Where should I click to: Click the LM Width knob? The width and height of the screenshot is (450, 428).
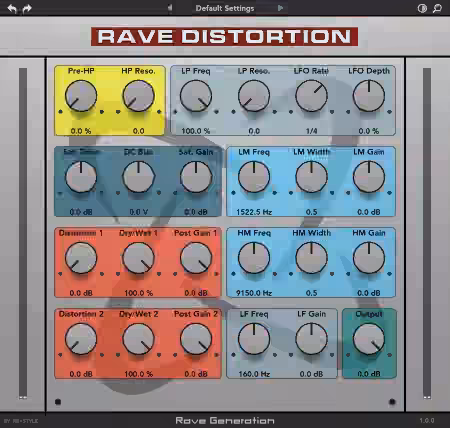pos(311,177)
